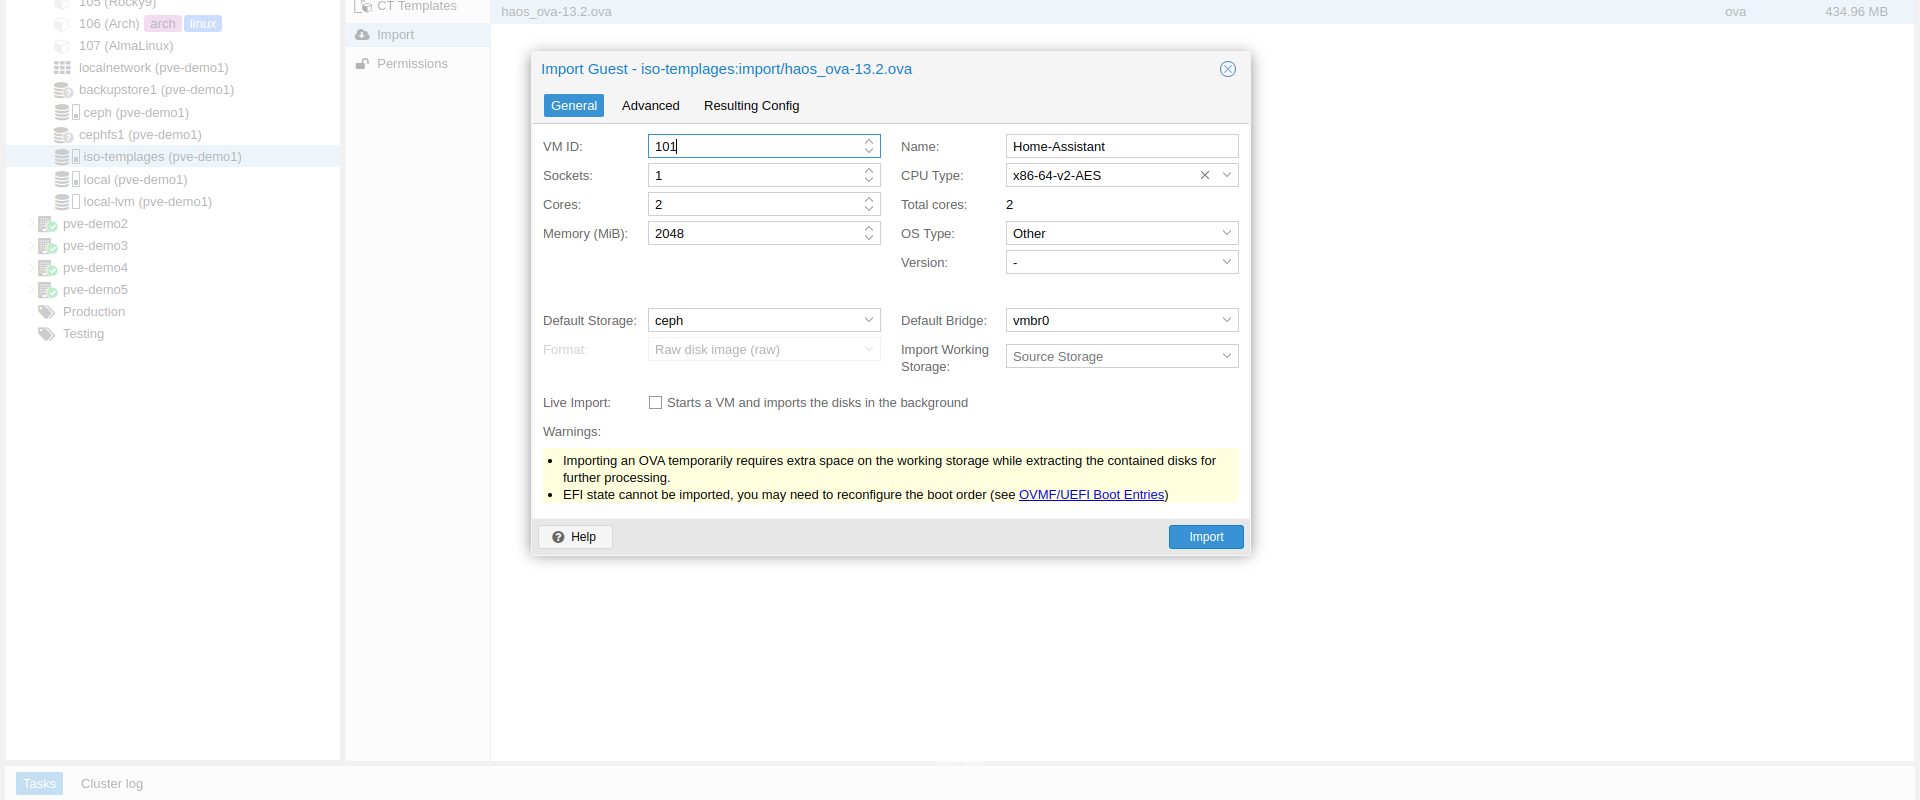Select 107 (AlmaLinux) in tree
The image size is (1920, 800).
click(126, 46)
